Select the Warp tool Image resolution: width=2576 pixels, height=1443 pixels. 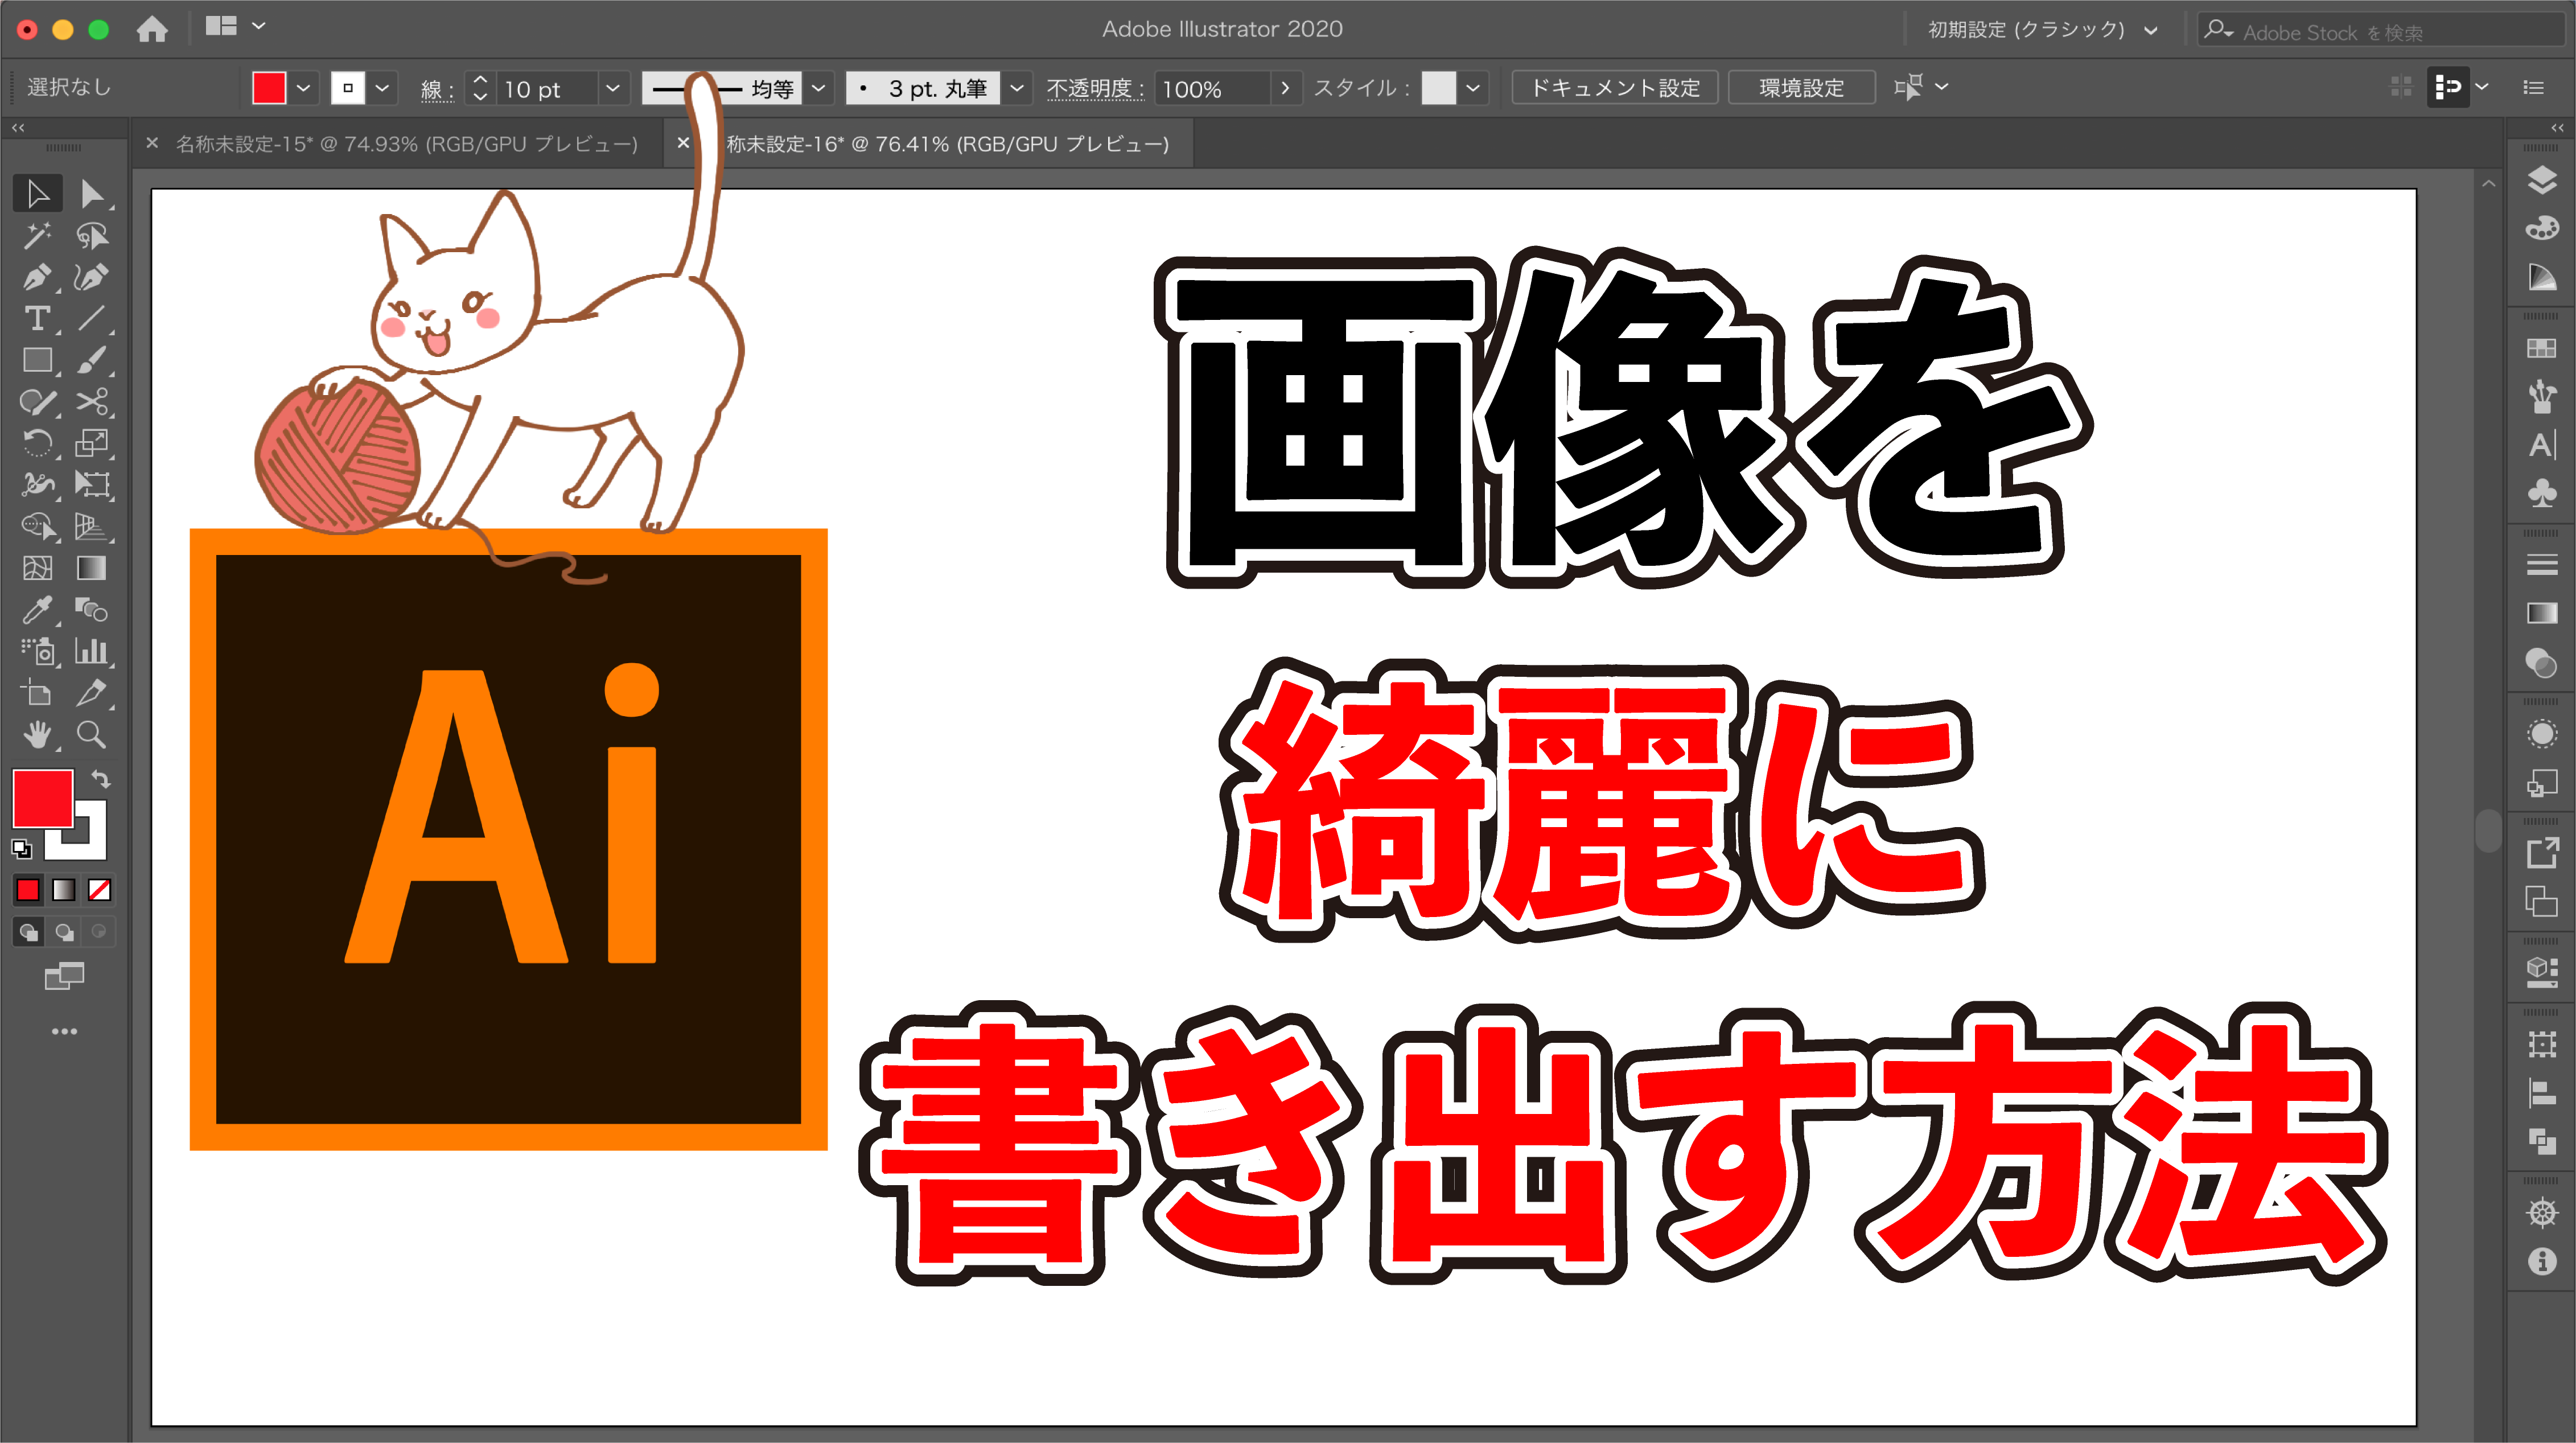38,485
